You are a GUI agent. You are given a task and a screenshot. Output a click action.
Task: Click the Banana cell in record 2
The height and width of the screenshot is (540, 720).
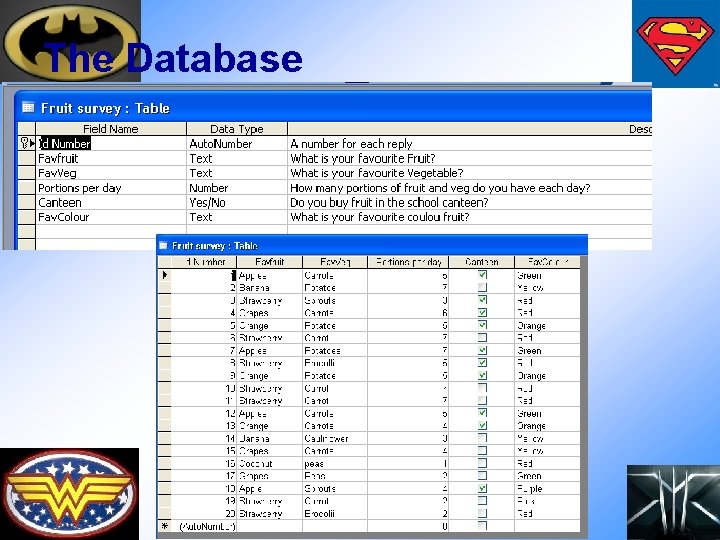[x=270, y=288]
